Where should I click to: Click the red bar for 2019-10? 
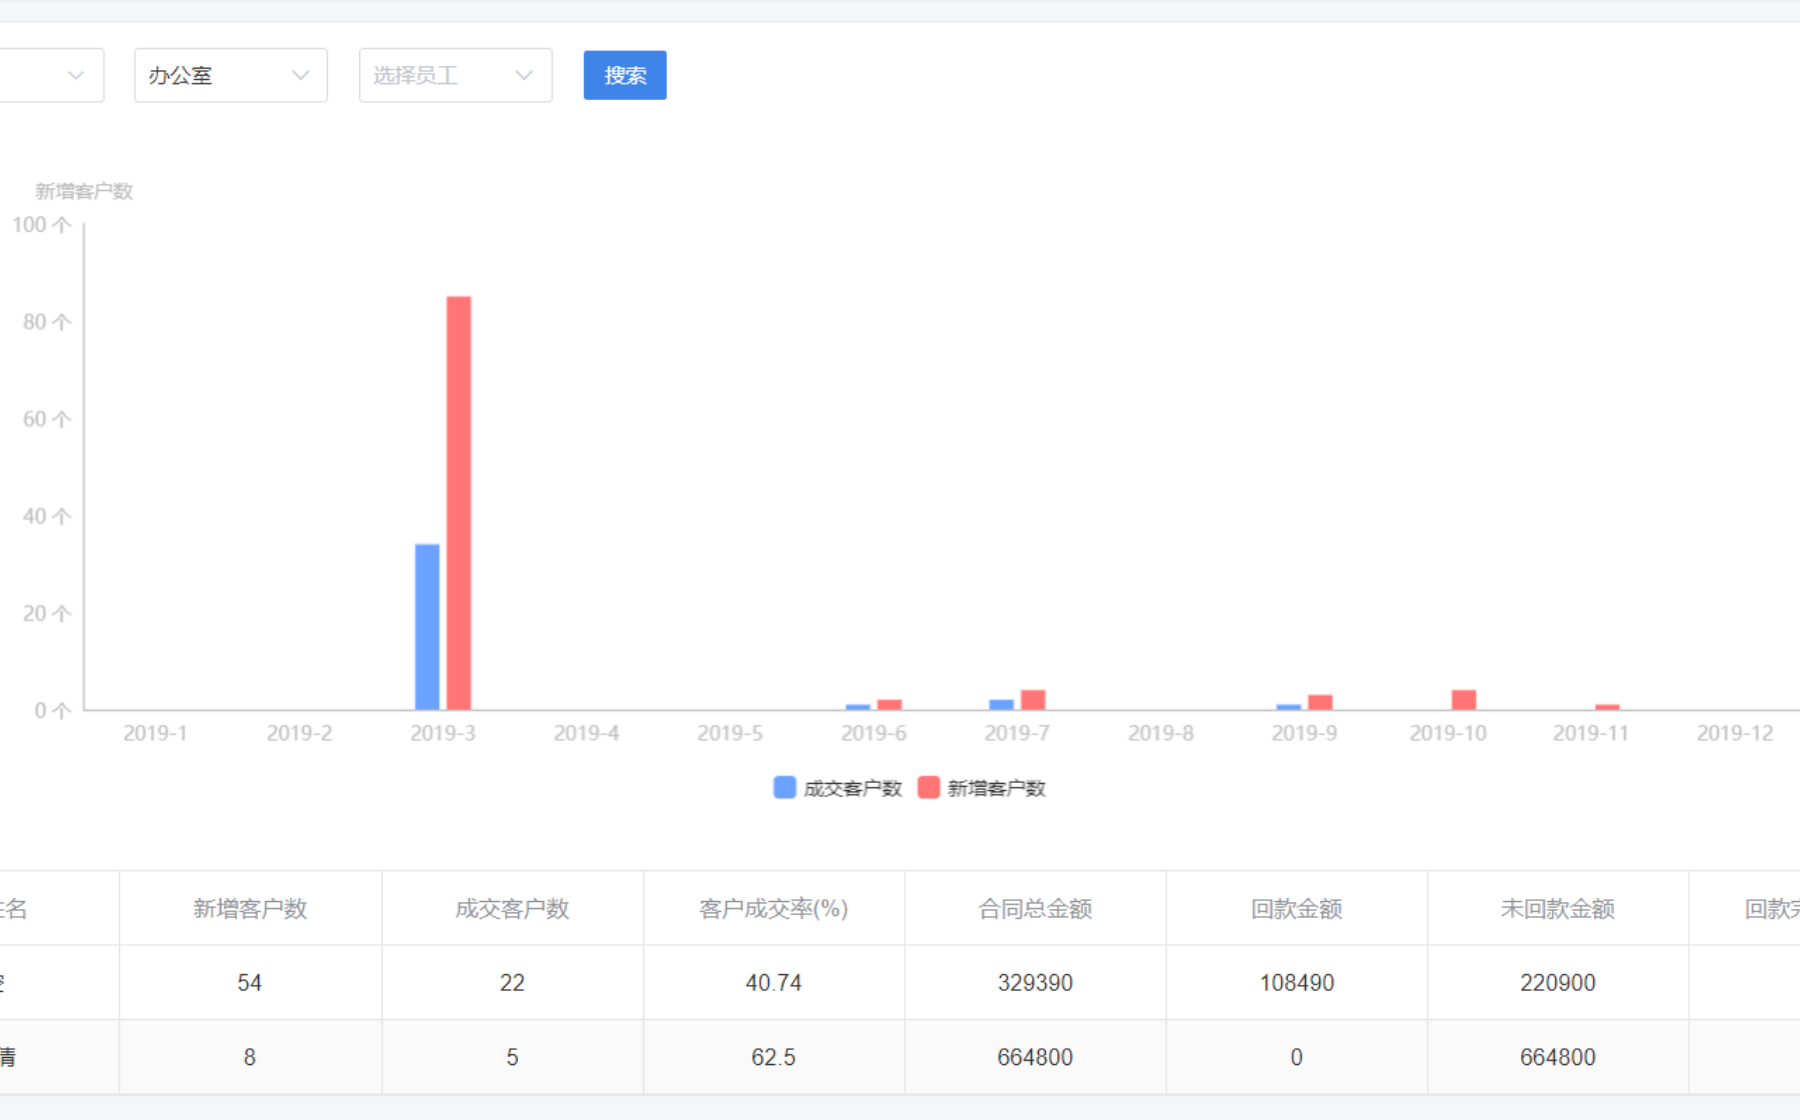1464,700
